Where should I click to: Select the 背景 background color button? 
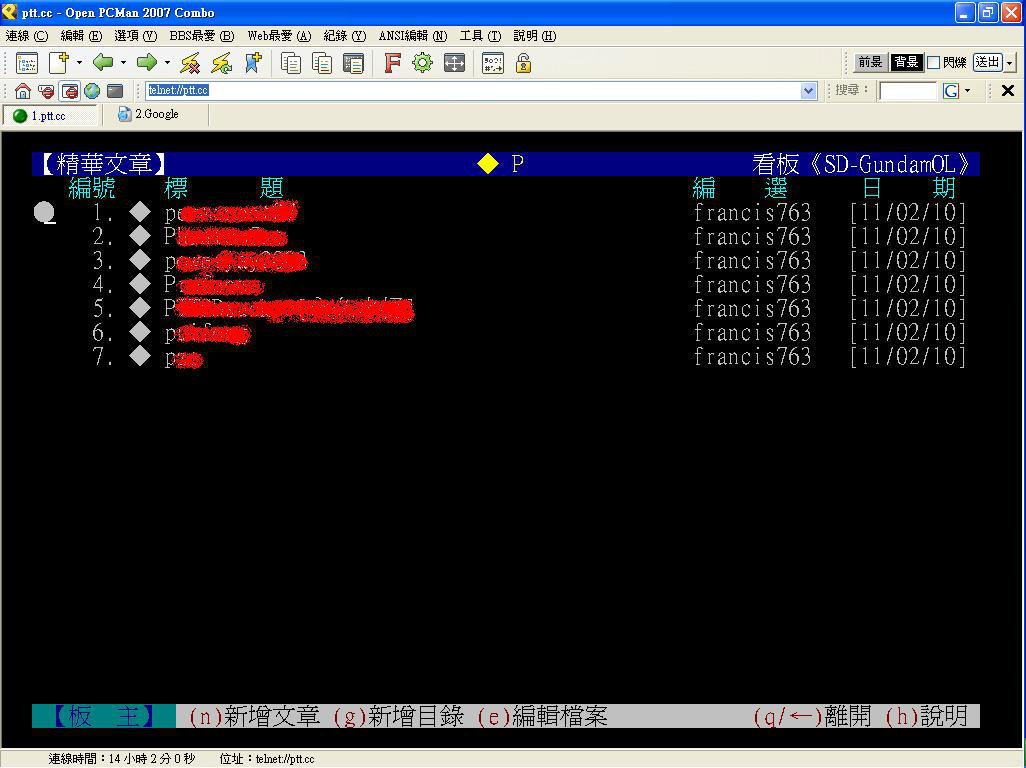pos(907,62)
